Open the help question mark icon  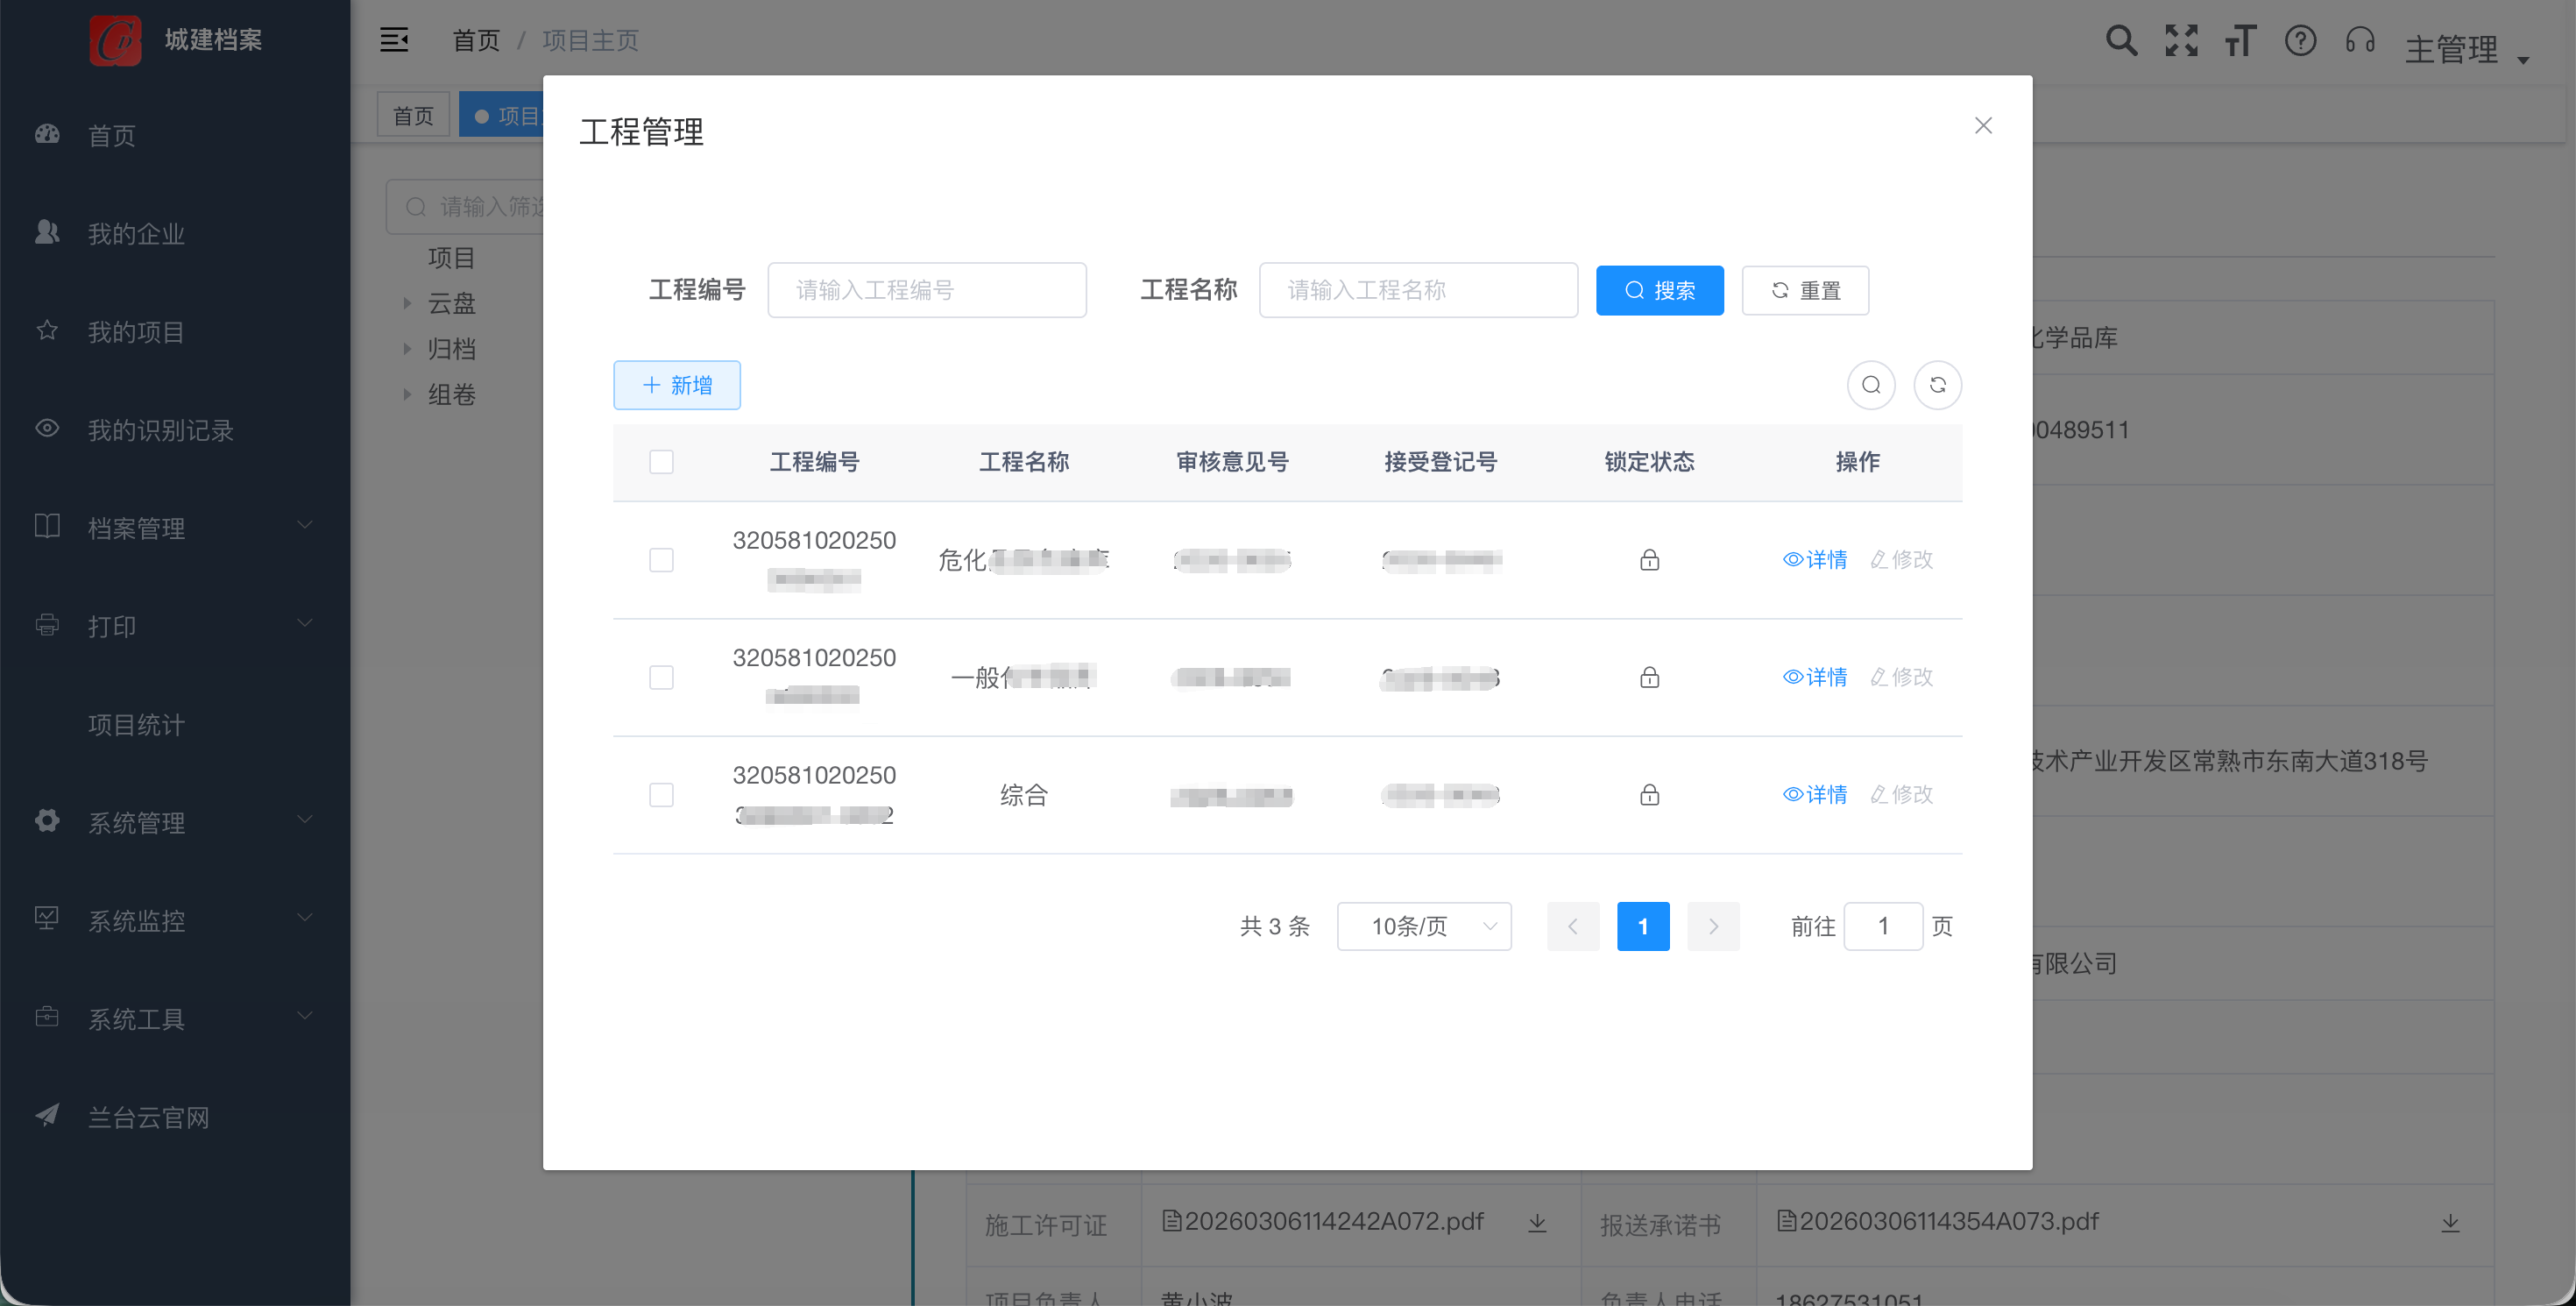click(2300, 40)
